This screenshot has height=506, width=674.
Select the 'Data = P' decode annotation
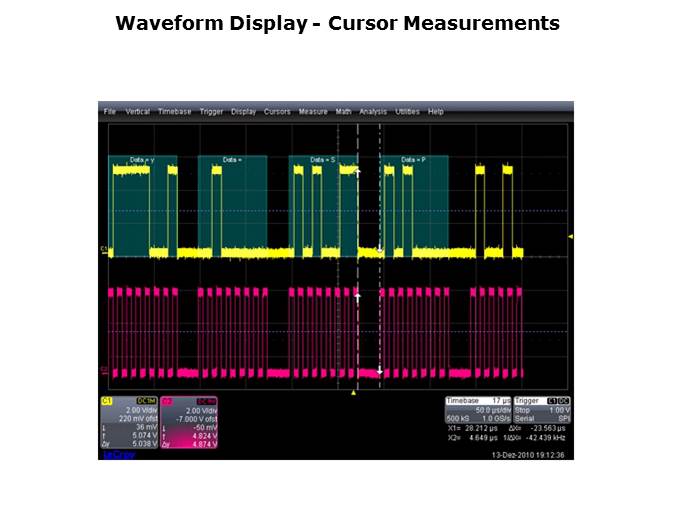(x=414, y=160)
